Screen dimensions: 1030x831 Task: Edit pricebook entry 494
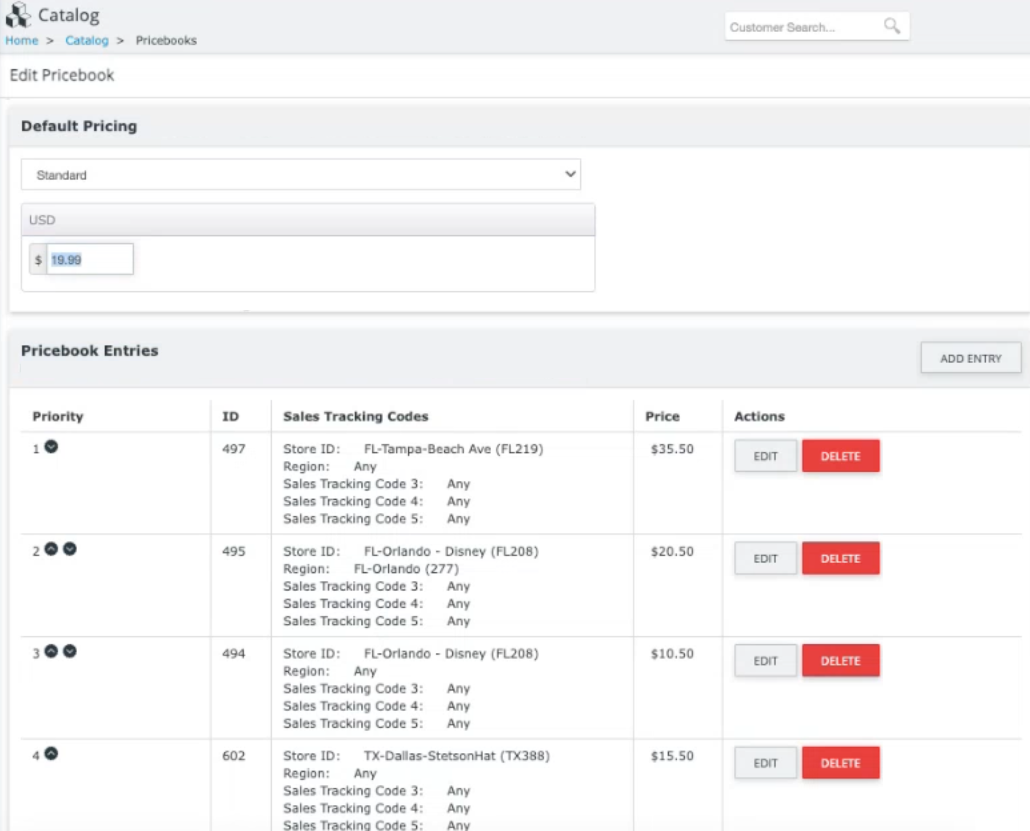765,661
